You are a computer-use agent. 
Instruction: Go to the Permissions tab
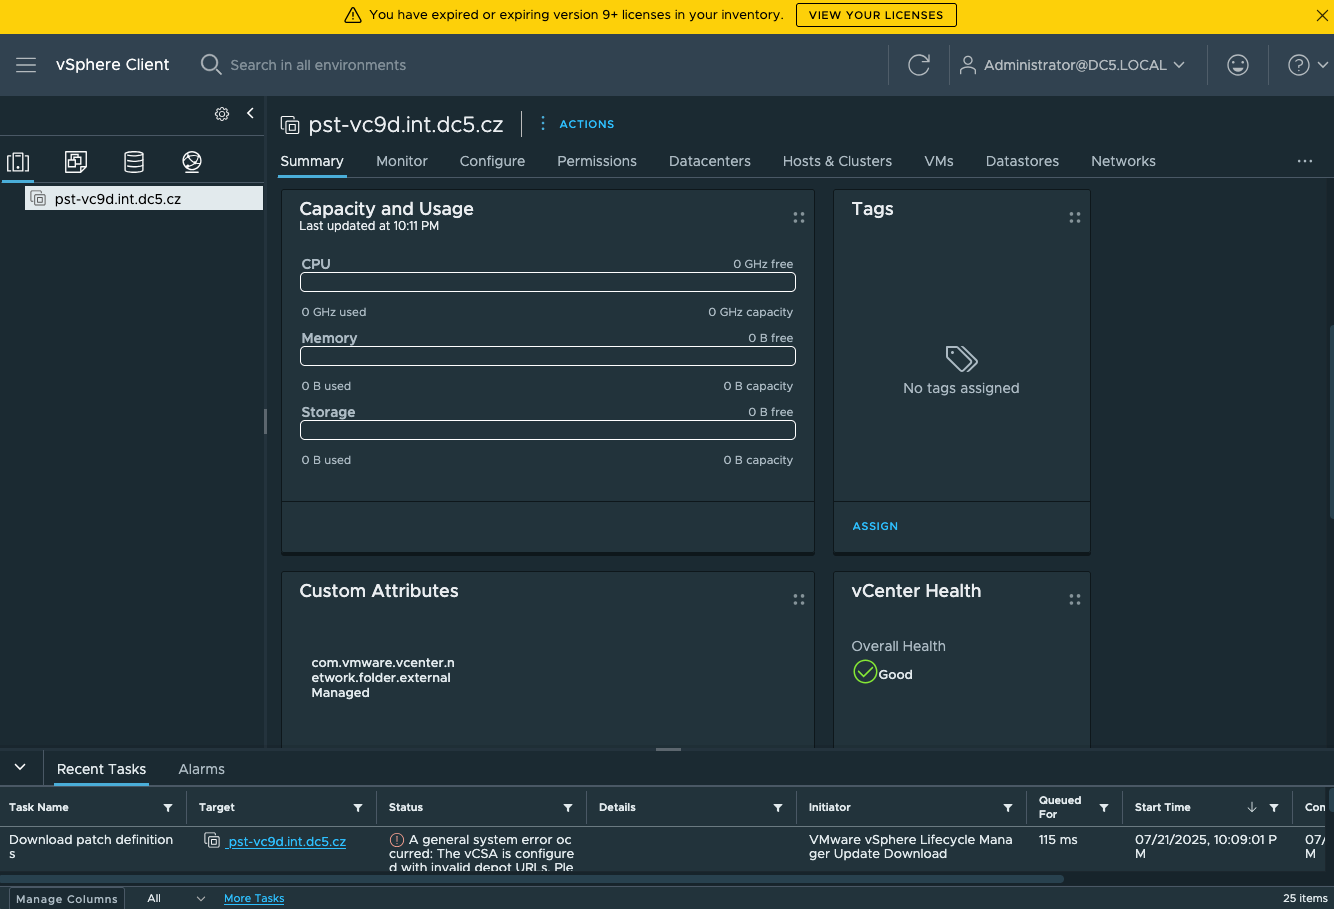point(597,161)
